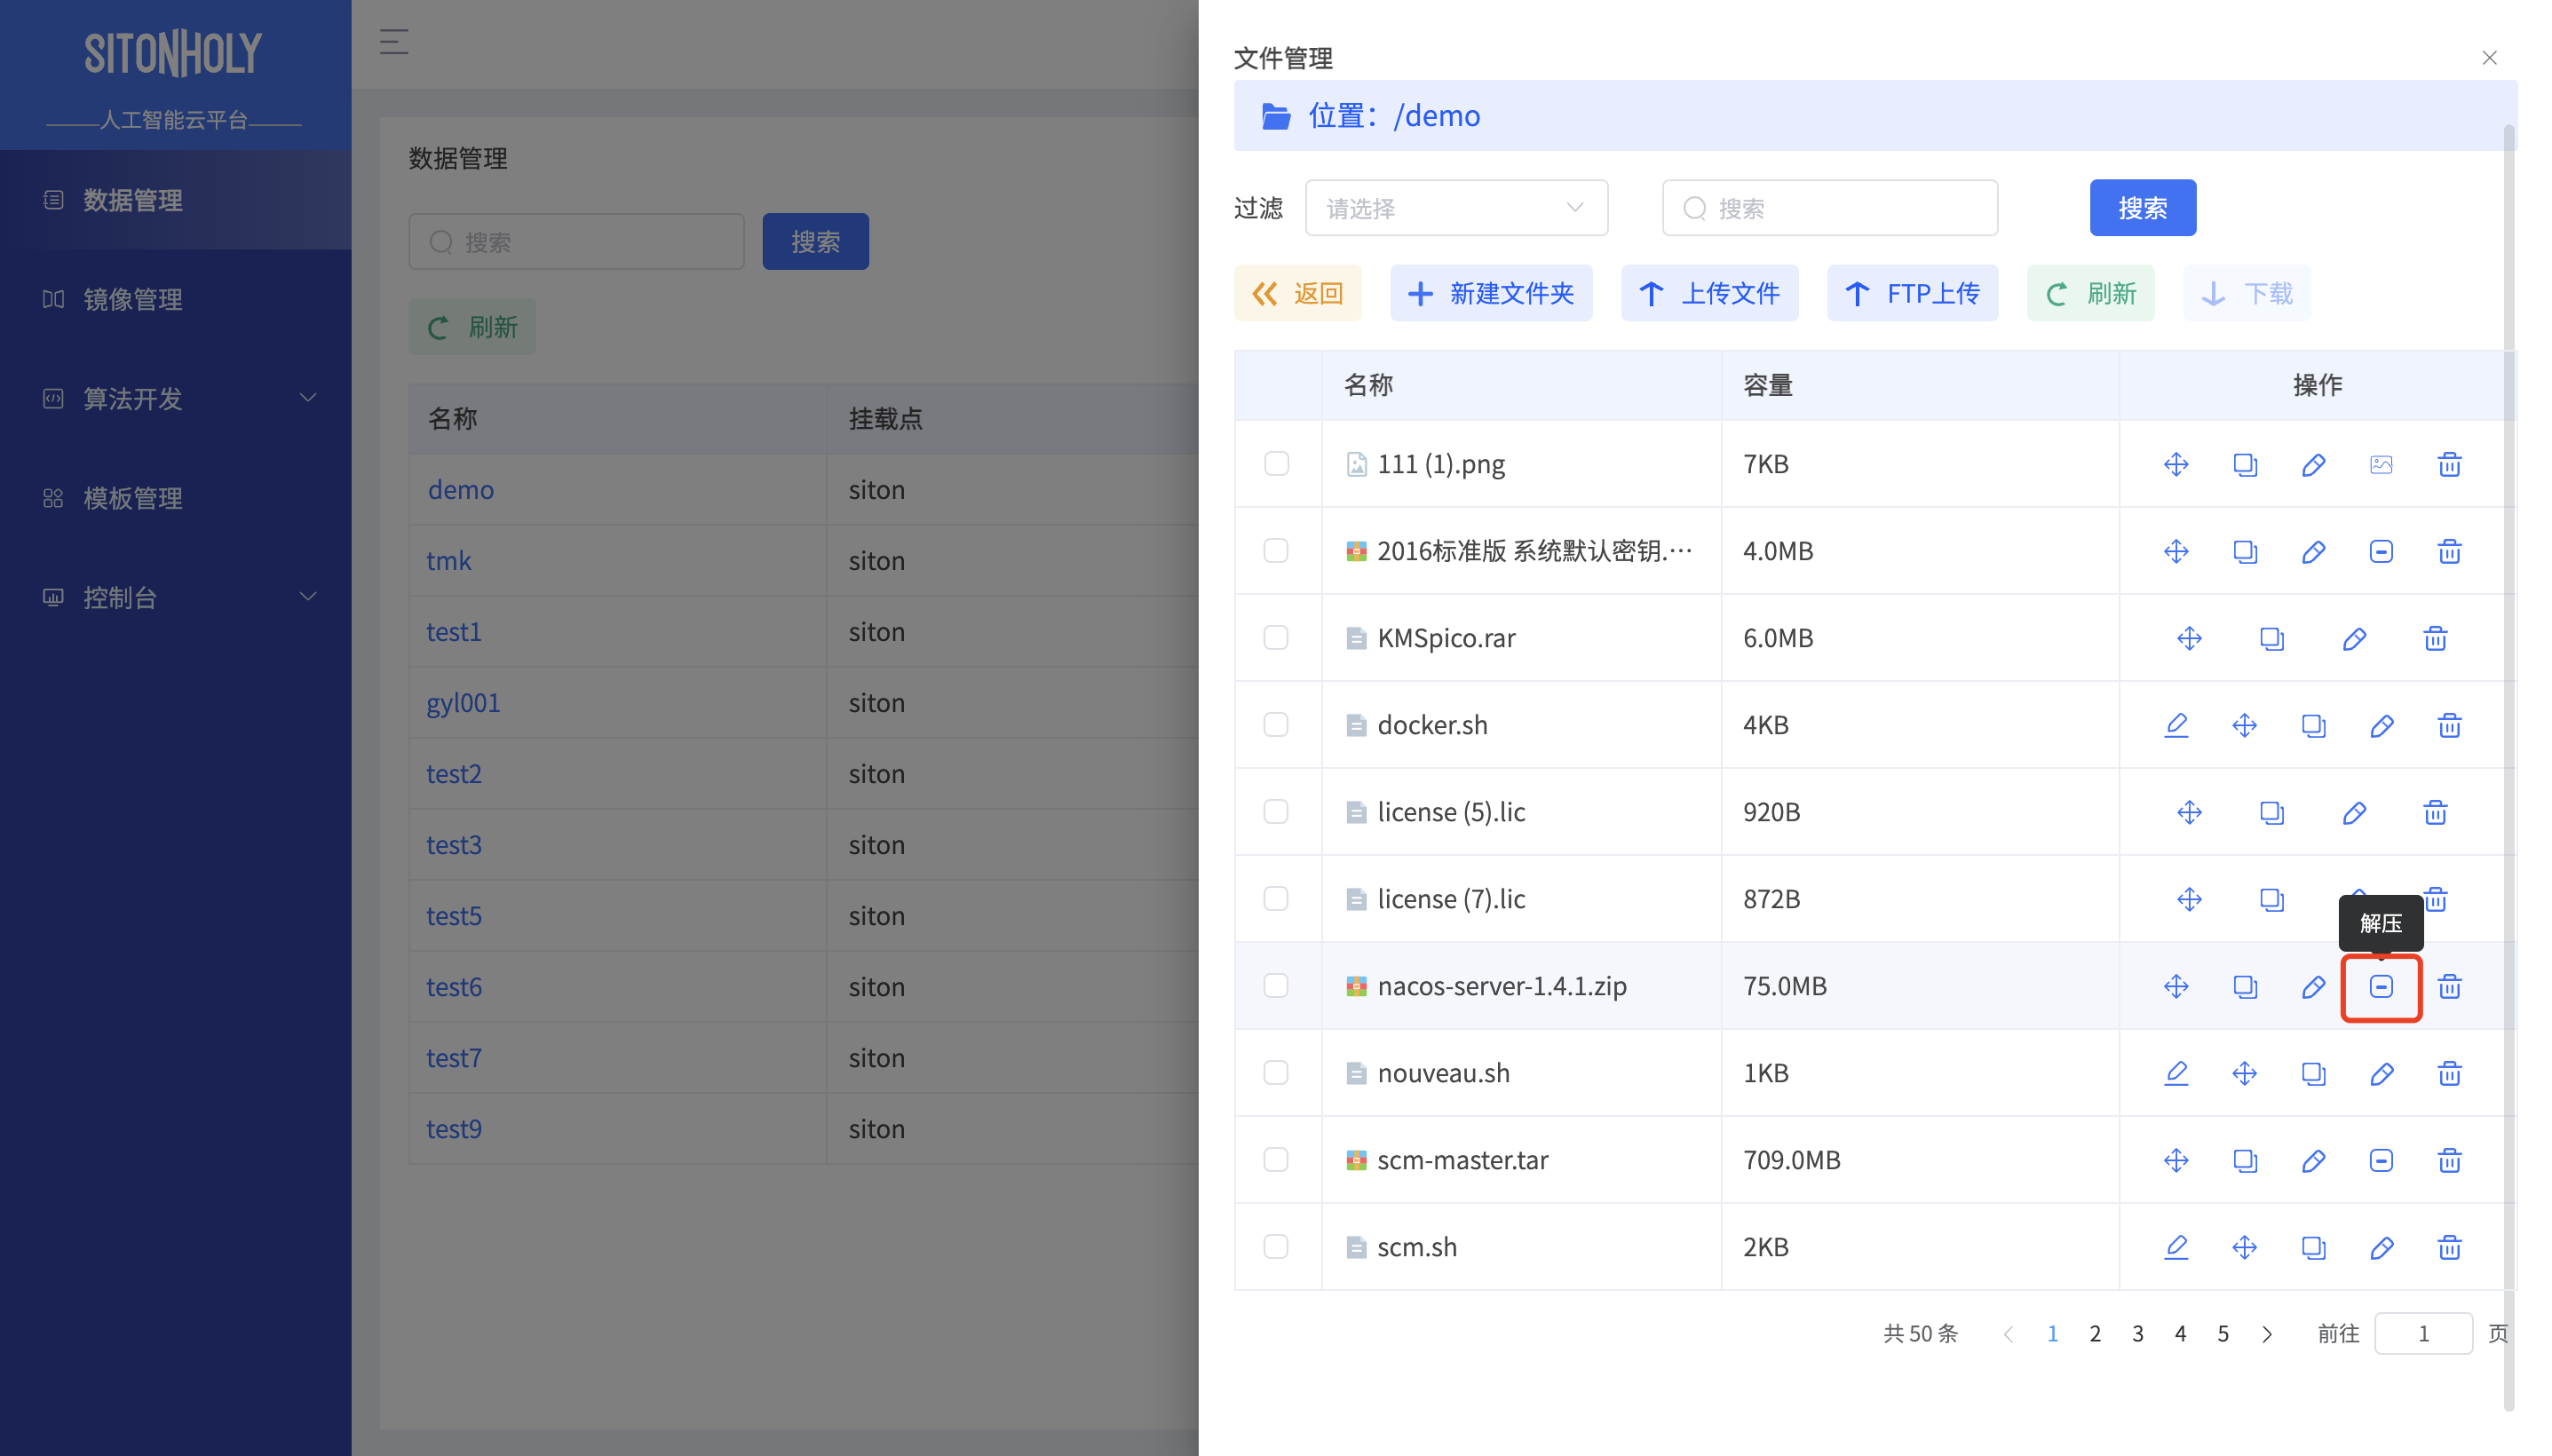Expand the 算法开发 sidebar menu

[x=176, y=399]
